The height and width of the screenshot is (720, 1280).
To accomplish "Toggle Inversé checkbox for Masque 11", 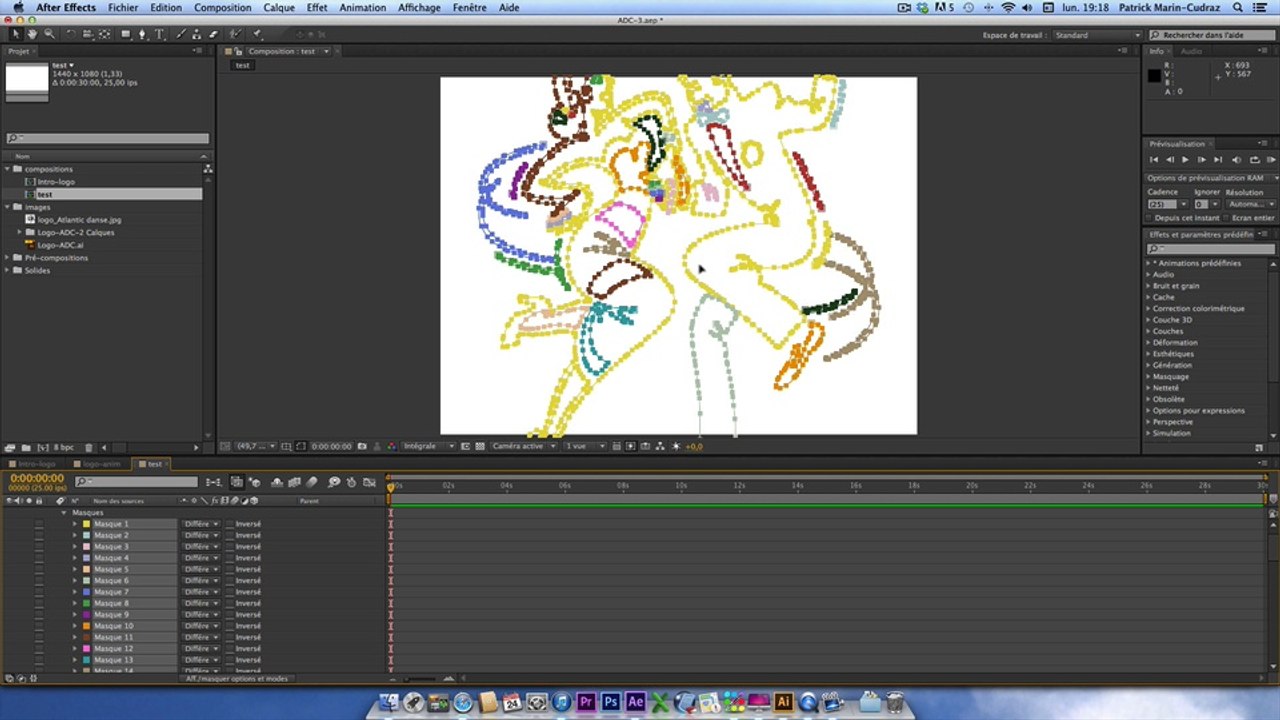I will click(230, 637).
